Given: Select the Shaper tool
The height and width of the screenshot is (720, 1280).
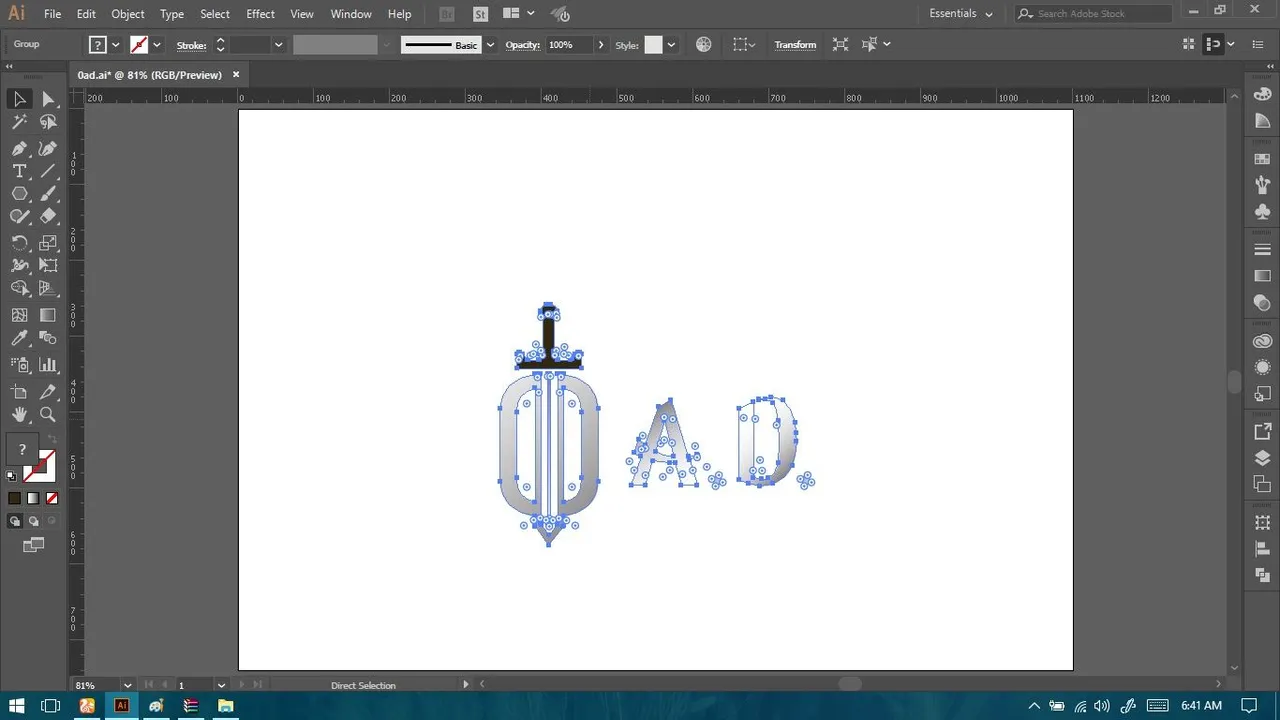Looking at the screenshot, I should 19,216.
